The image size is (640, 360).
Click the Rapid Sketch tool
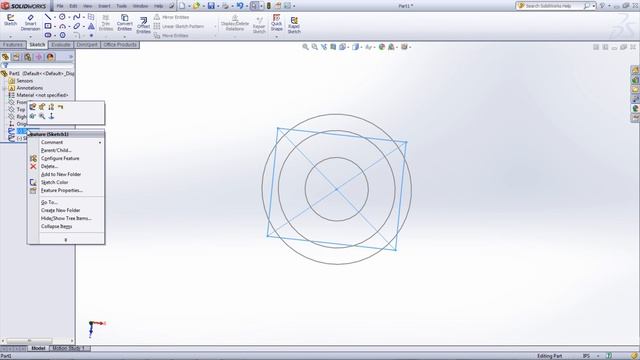click(294, 25)
